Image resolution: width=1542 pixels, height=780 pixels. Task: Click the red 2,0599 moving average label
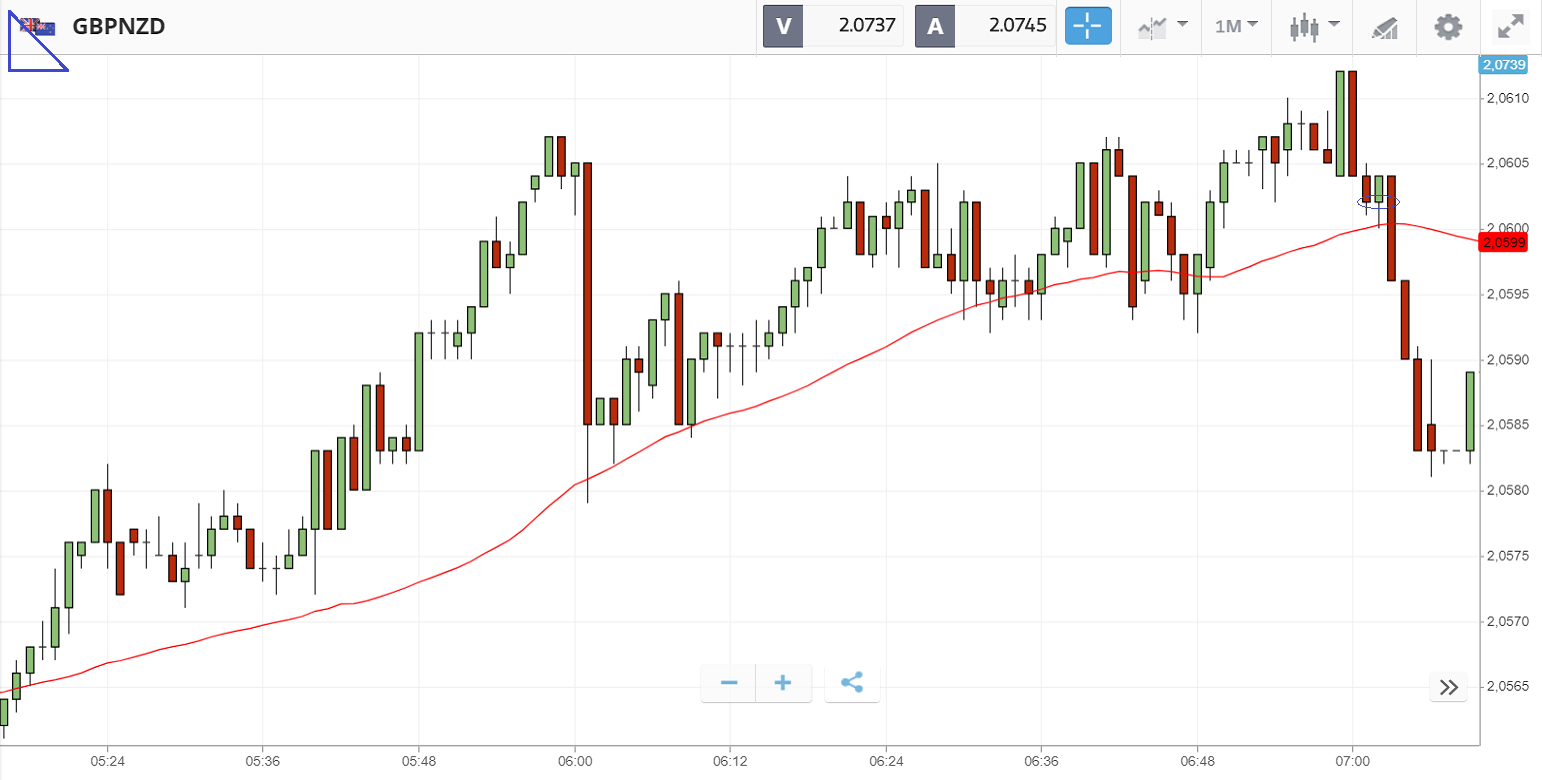(x=1504, y=242)
